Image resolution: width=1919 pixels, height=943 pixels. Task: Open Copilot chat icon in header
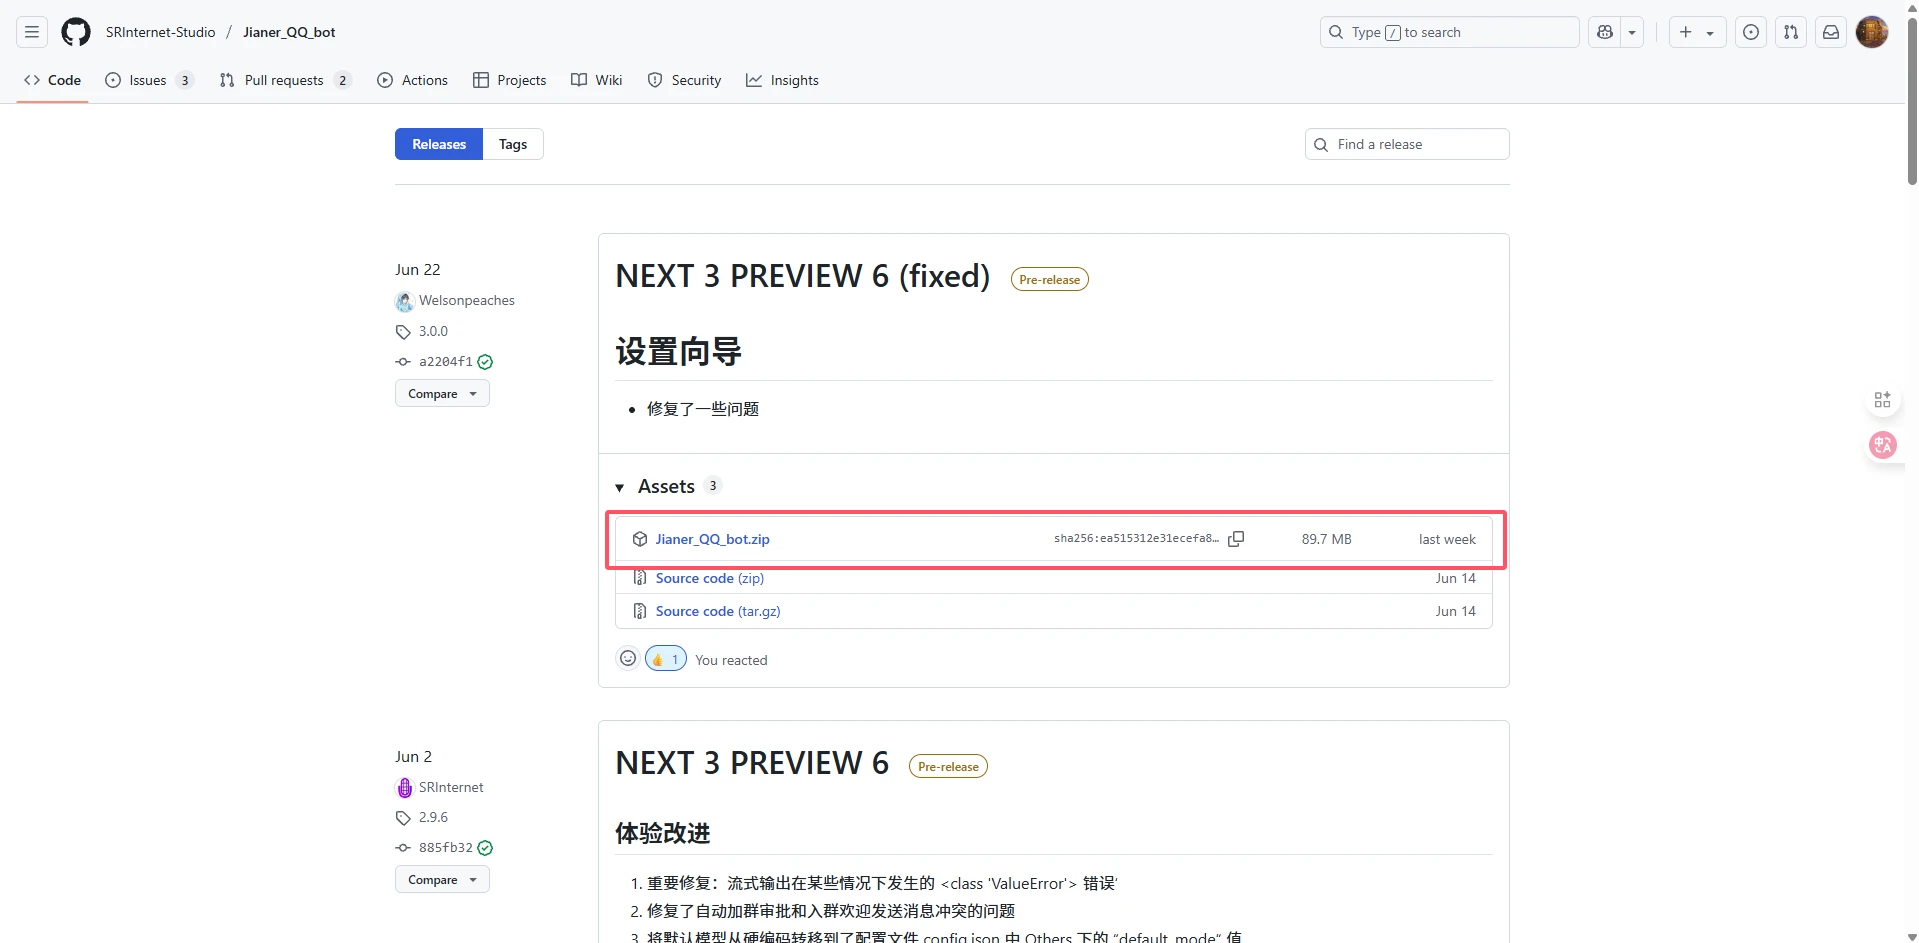[x=1605, y=32]
